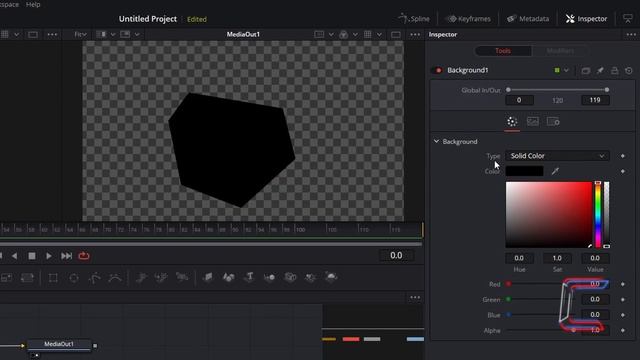This screenshot has width=640, height=360.
Task: Lock the Background1 tool
Action: coord(614,71)
